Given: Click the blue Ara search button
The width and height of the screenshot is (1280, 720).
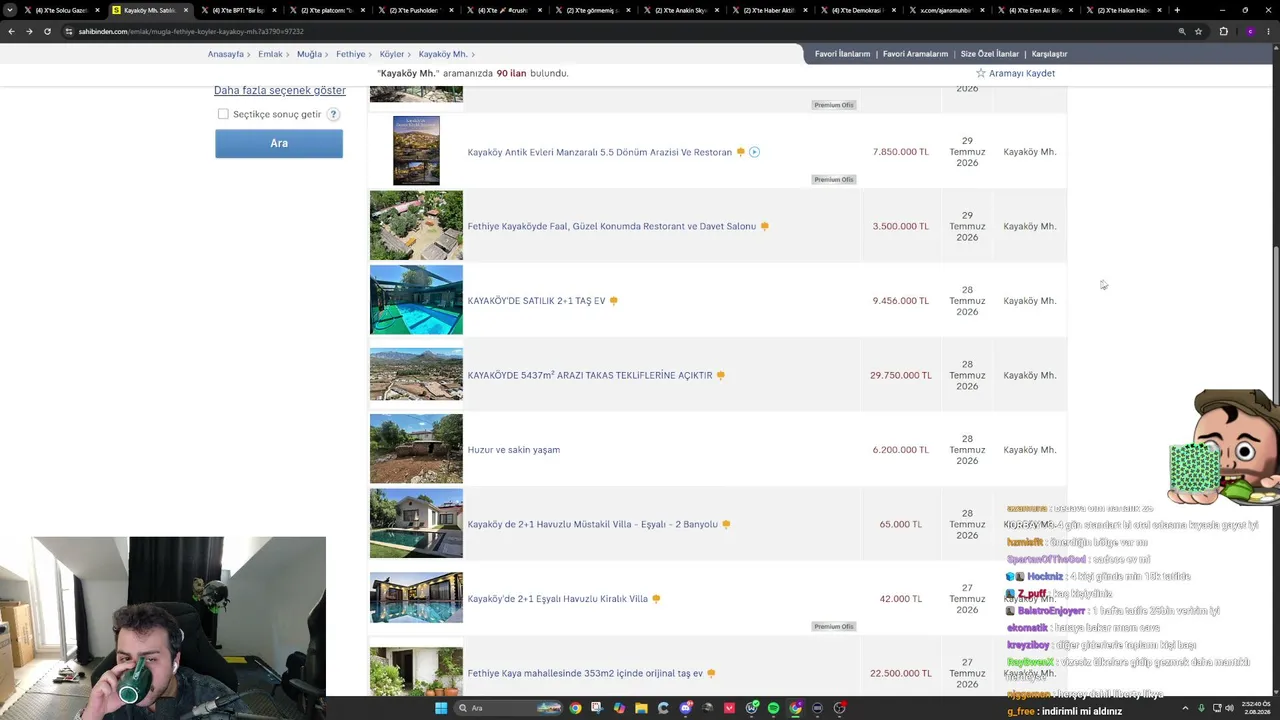Looking at the screenshot, I should pos(279,143).
